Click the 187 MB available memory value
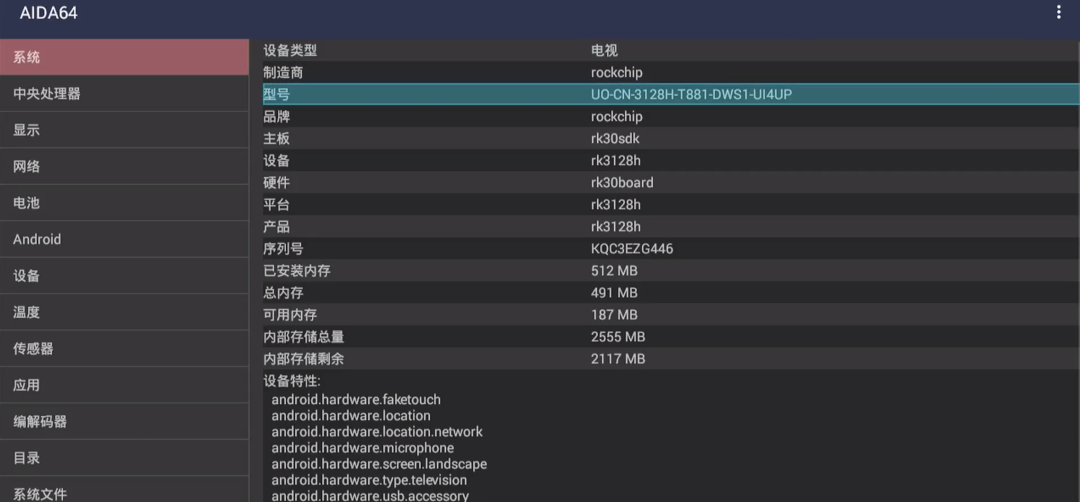 tap(614, 315)
